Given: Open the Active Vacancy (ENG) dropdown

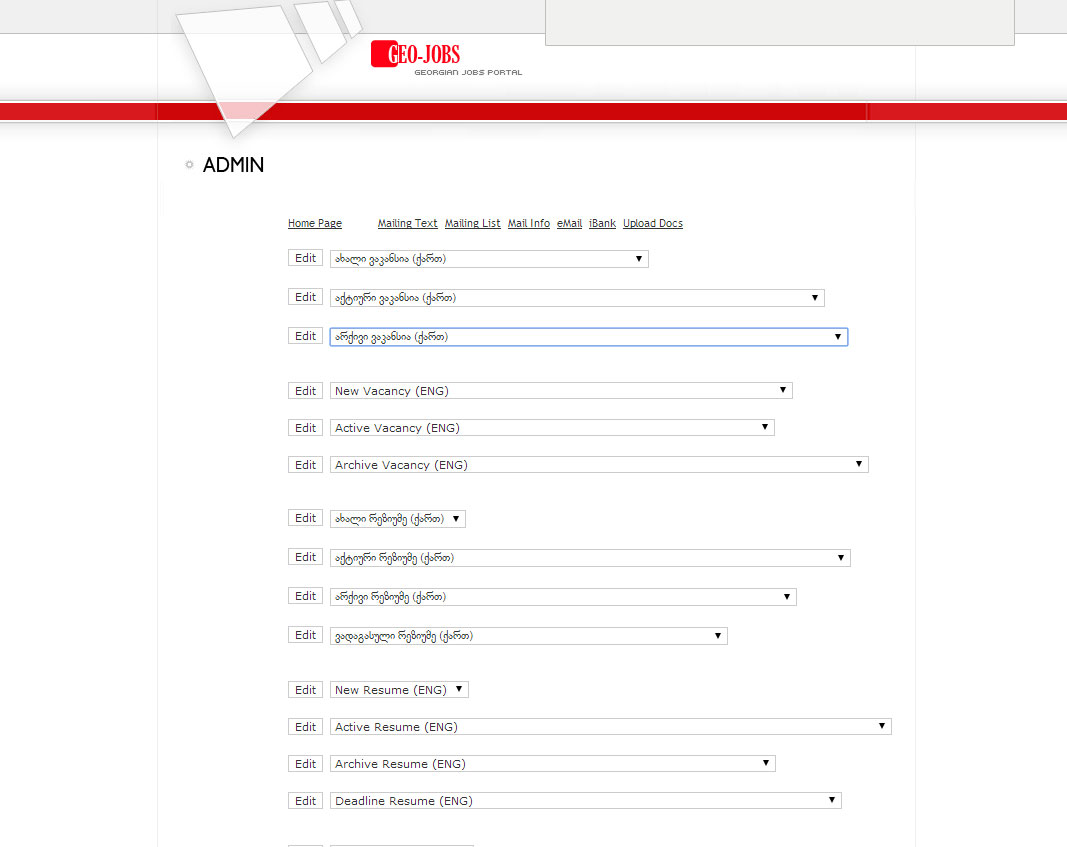Looking at the screenshot, I should (551, 428).
